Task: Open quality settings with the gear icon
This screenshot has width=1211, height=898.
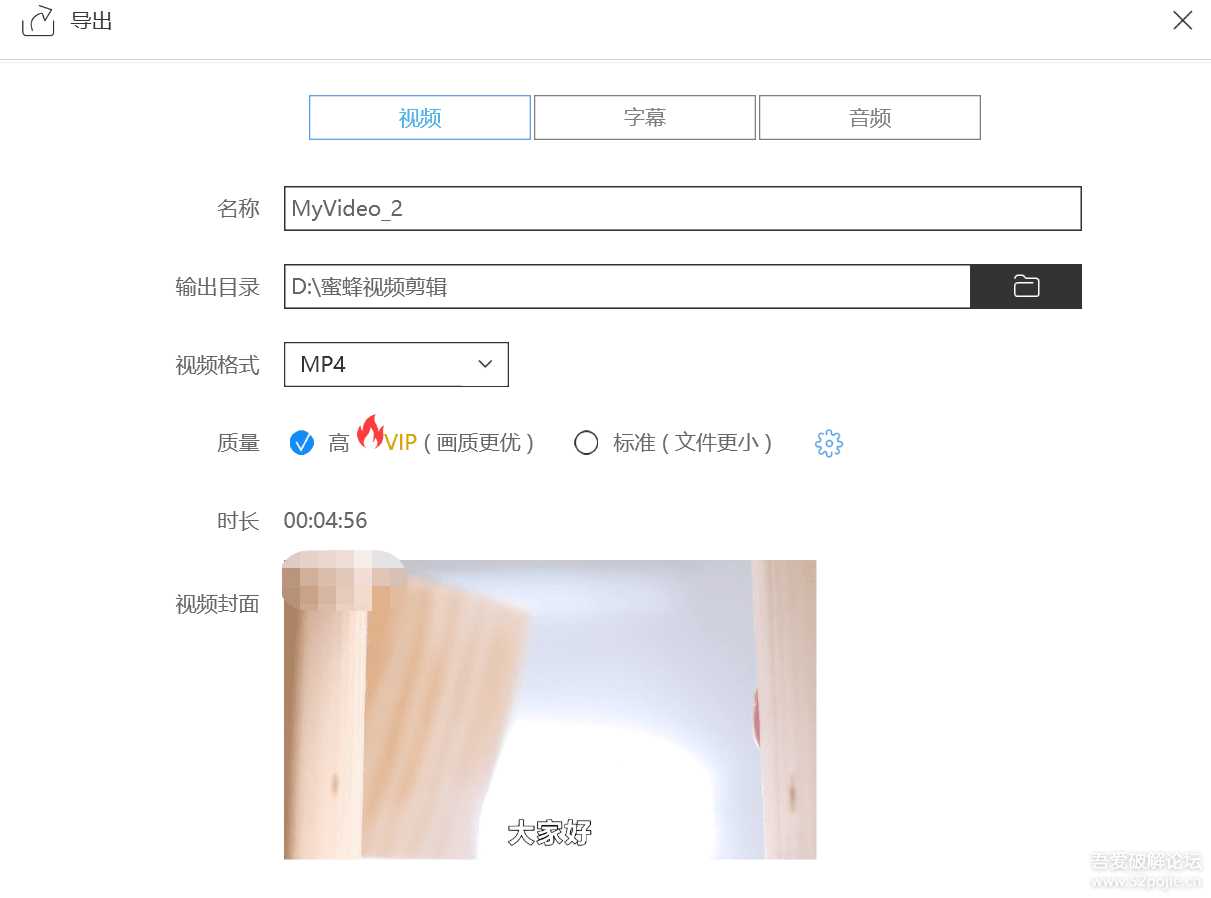Action: tap(829, 443)
